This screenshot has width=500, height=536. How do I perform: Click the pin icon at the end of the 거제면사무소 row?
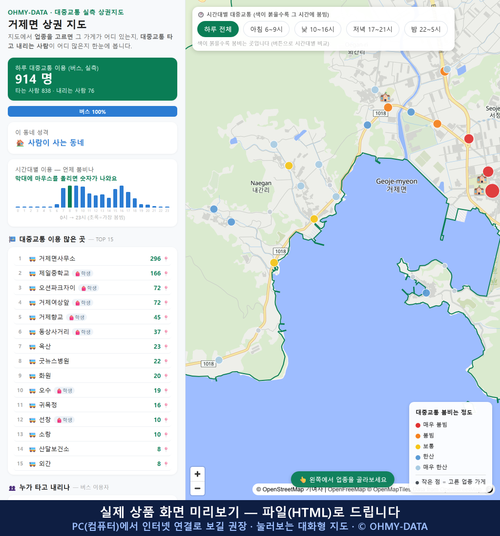click(x=166, y=258)
